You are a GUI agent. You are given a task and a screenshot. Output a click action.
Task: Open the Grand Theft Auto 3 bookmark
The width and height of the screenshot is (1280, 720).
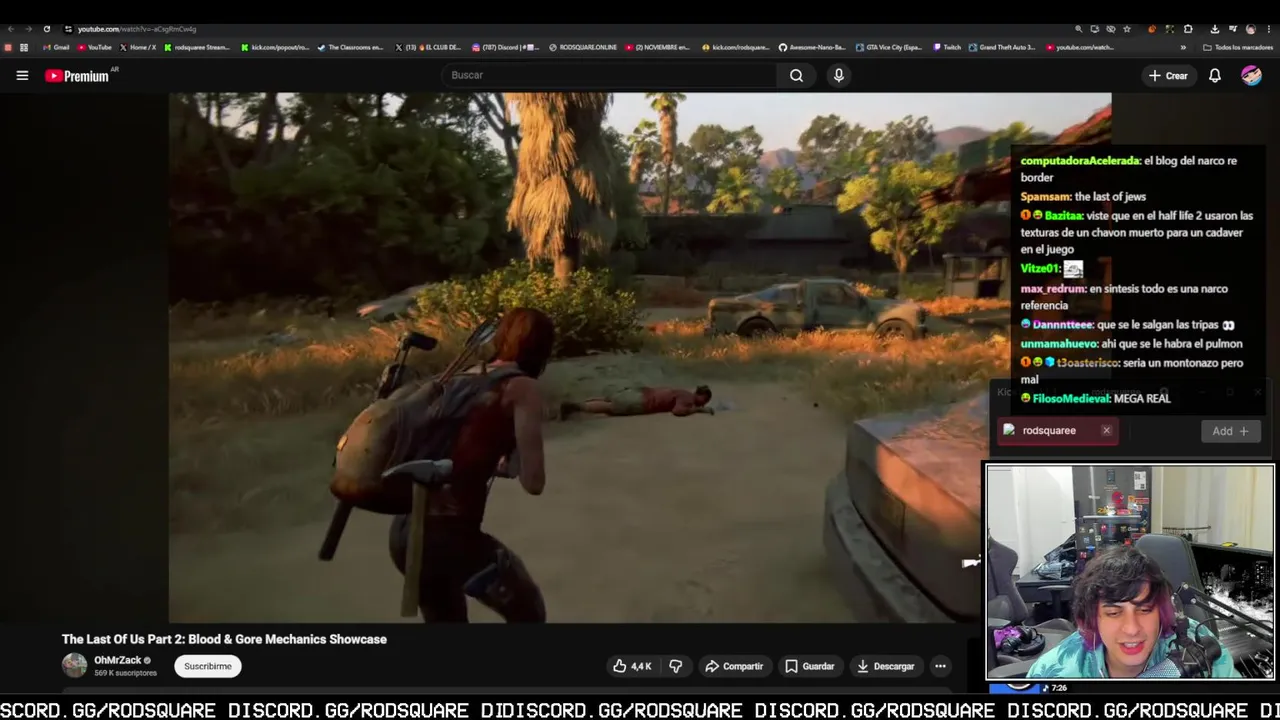(1002, 47)
